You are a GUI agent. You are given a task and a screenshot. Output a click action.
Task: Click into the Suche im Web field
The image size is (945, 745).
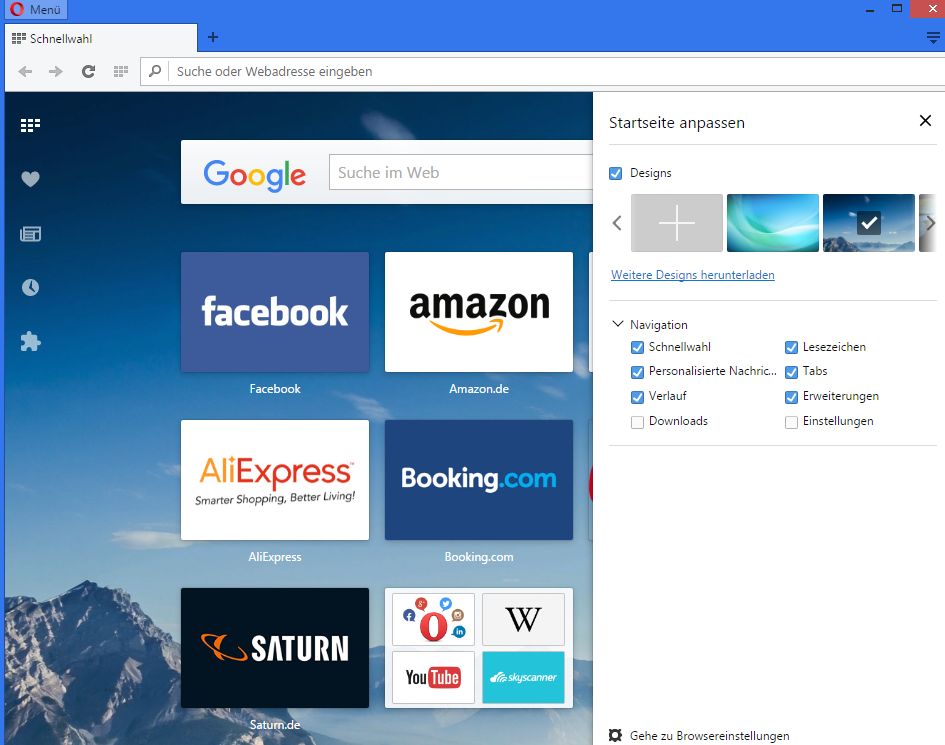pyautogui.click(x=461, y=172)
